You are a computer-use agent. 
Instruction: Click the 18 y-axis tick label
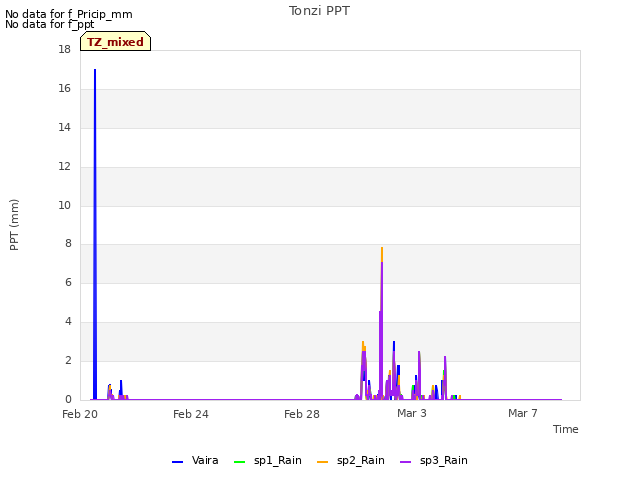64,49
